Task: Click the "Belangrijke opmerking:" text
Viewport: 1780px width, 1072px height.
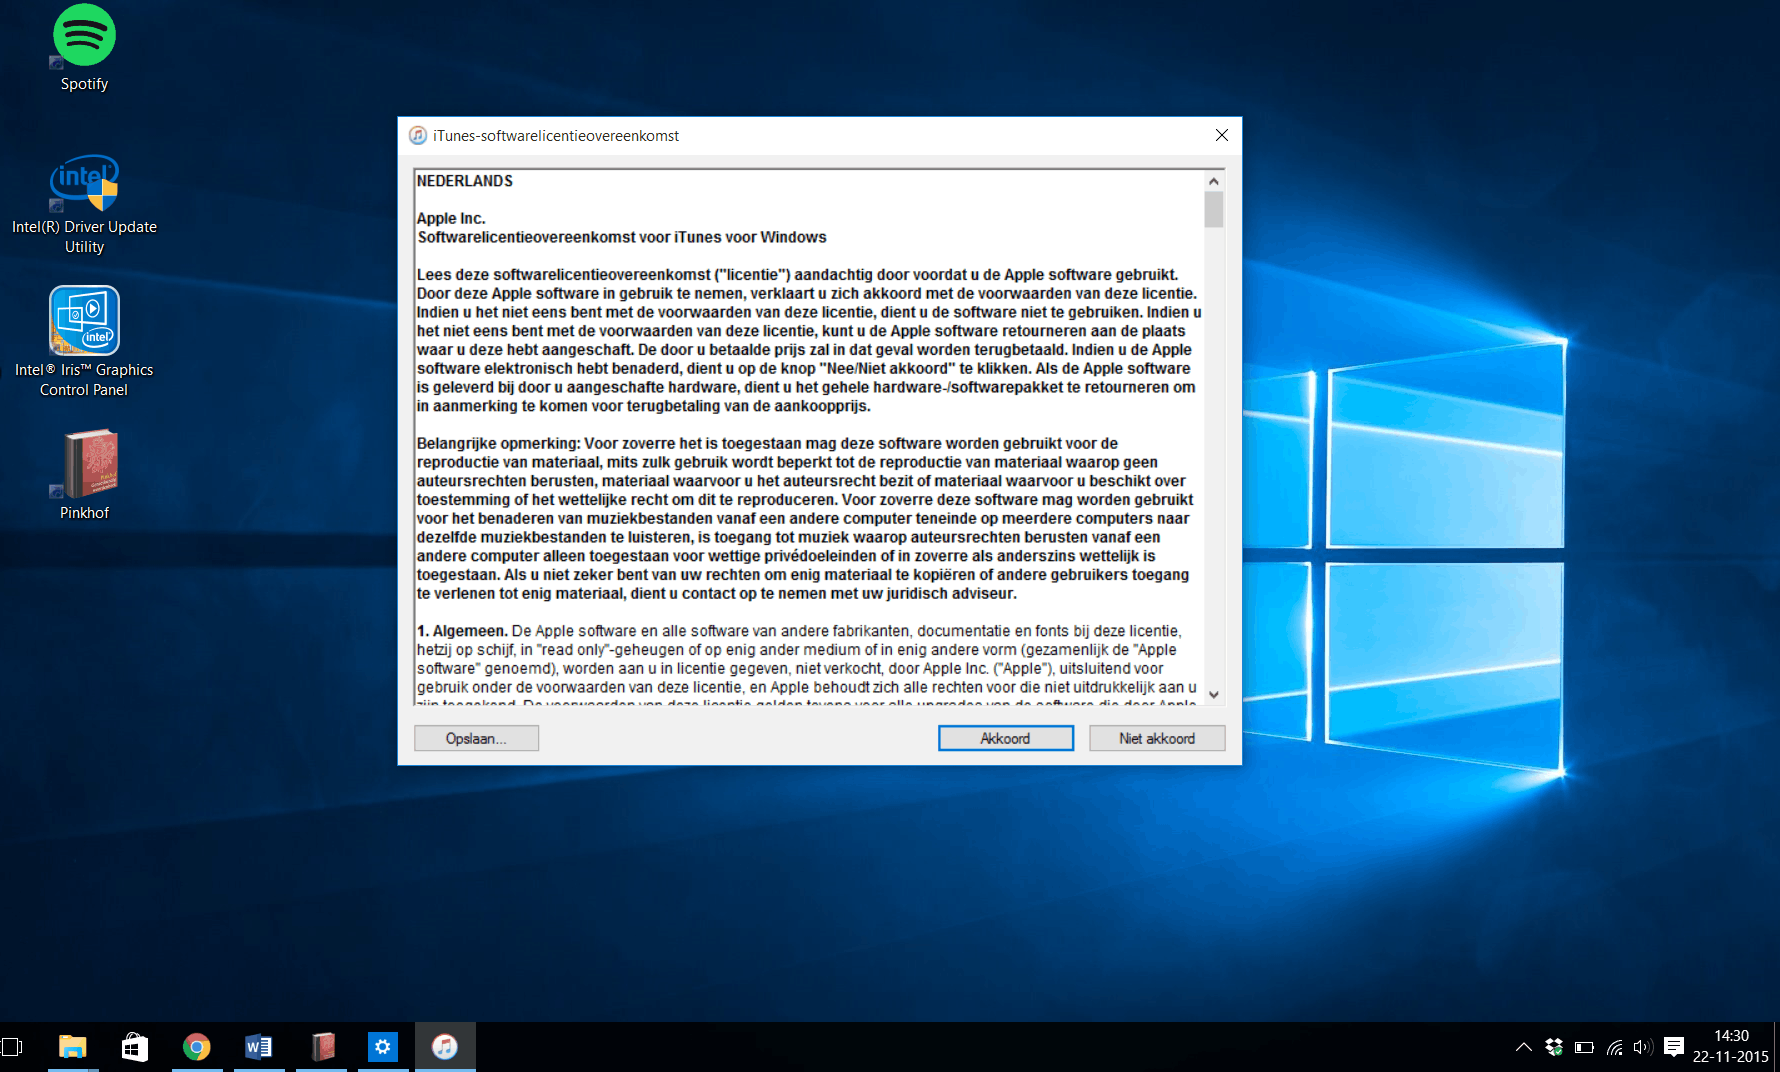Action: click(499, 443)
